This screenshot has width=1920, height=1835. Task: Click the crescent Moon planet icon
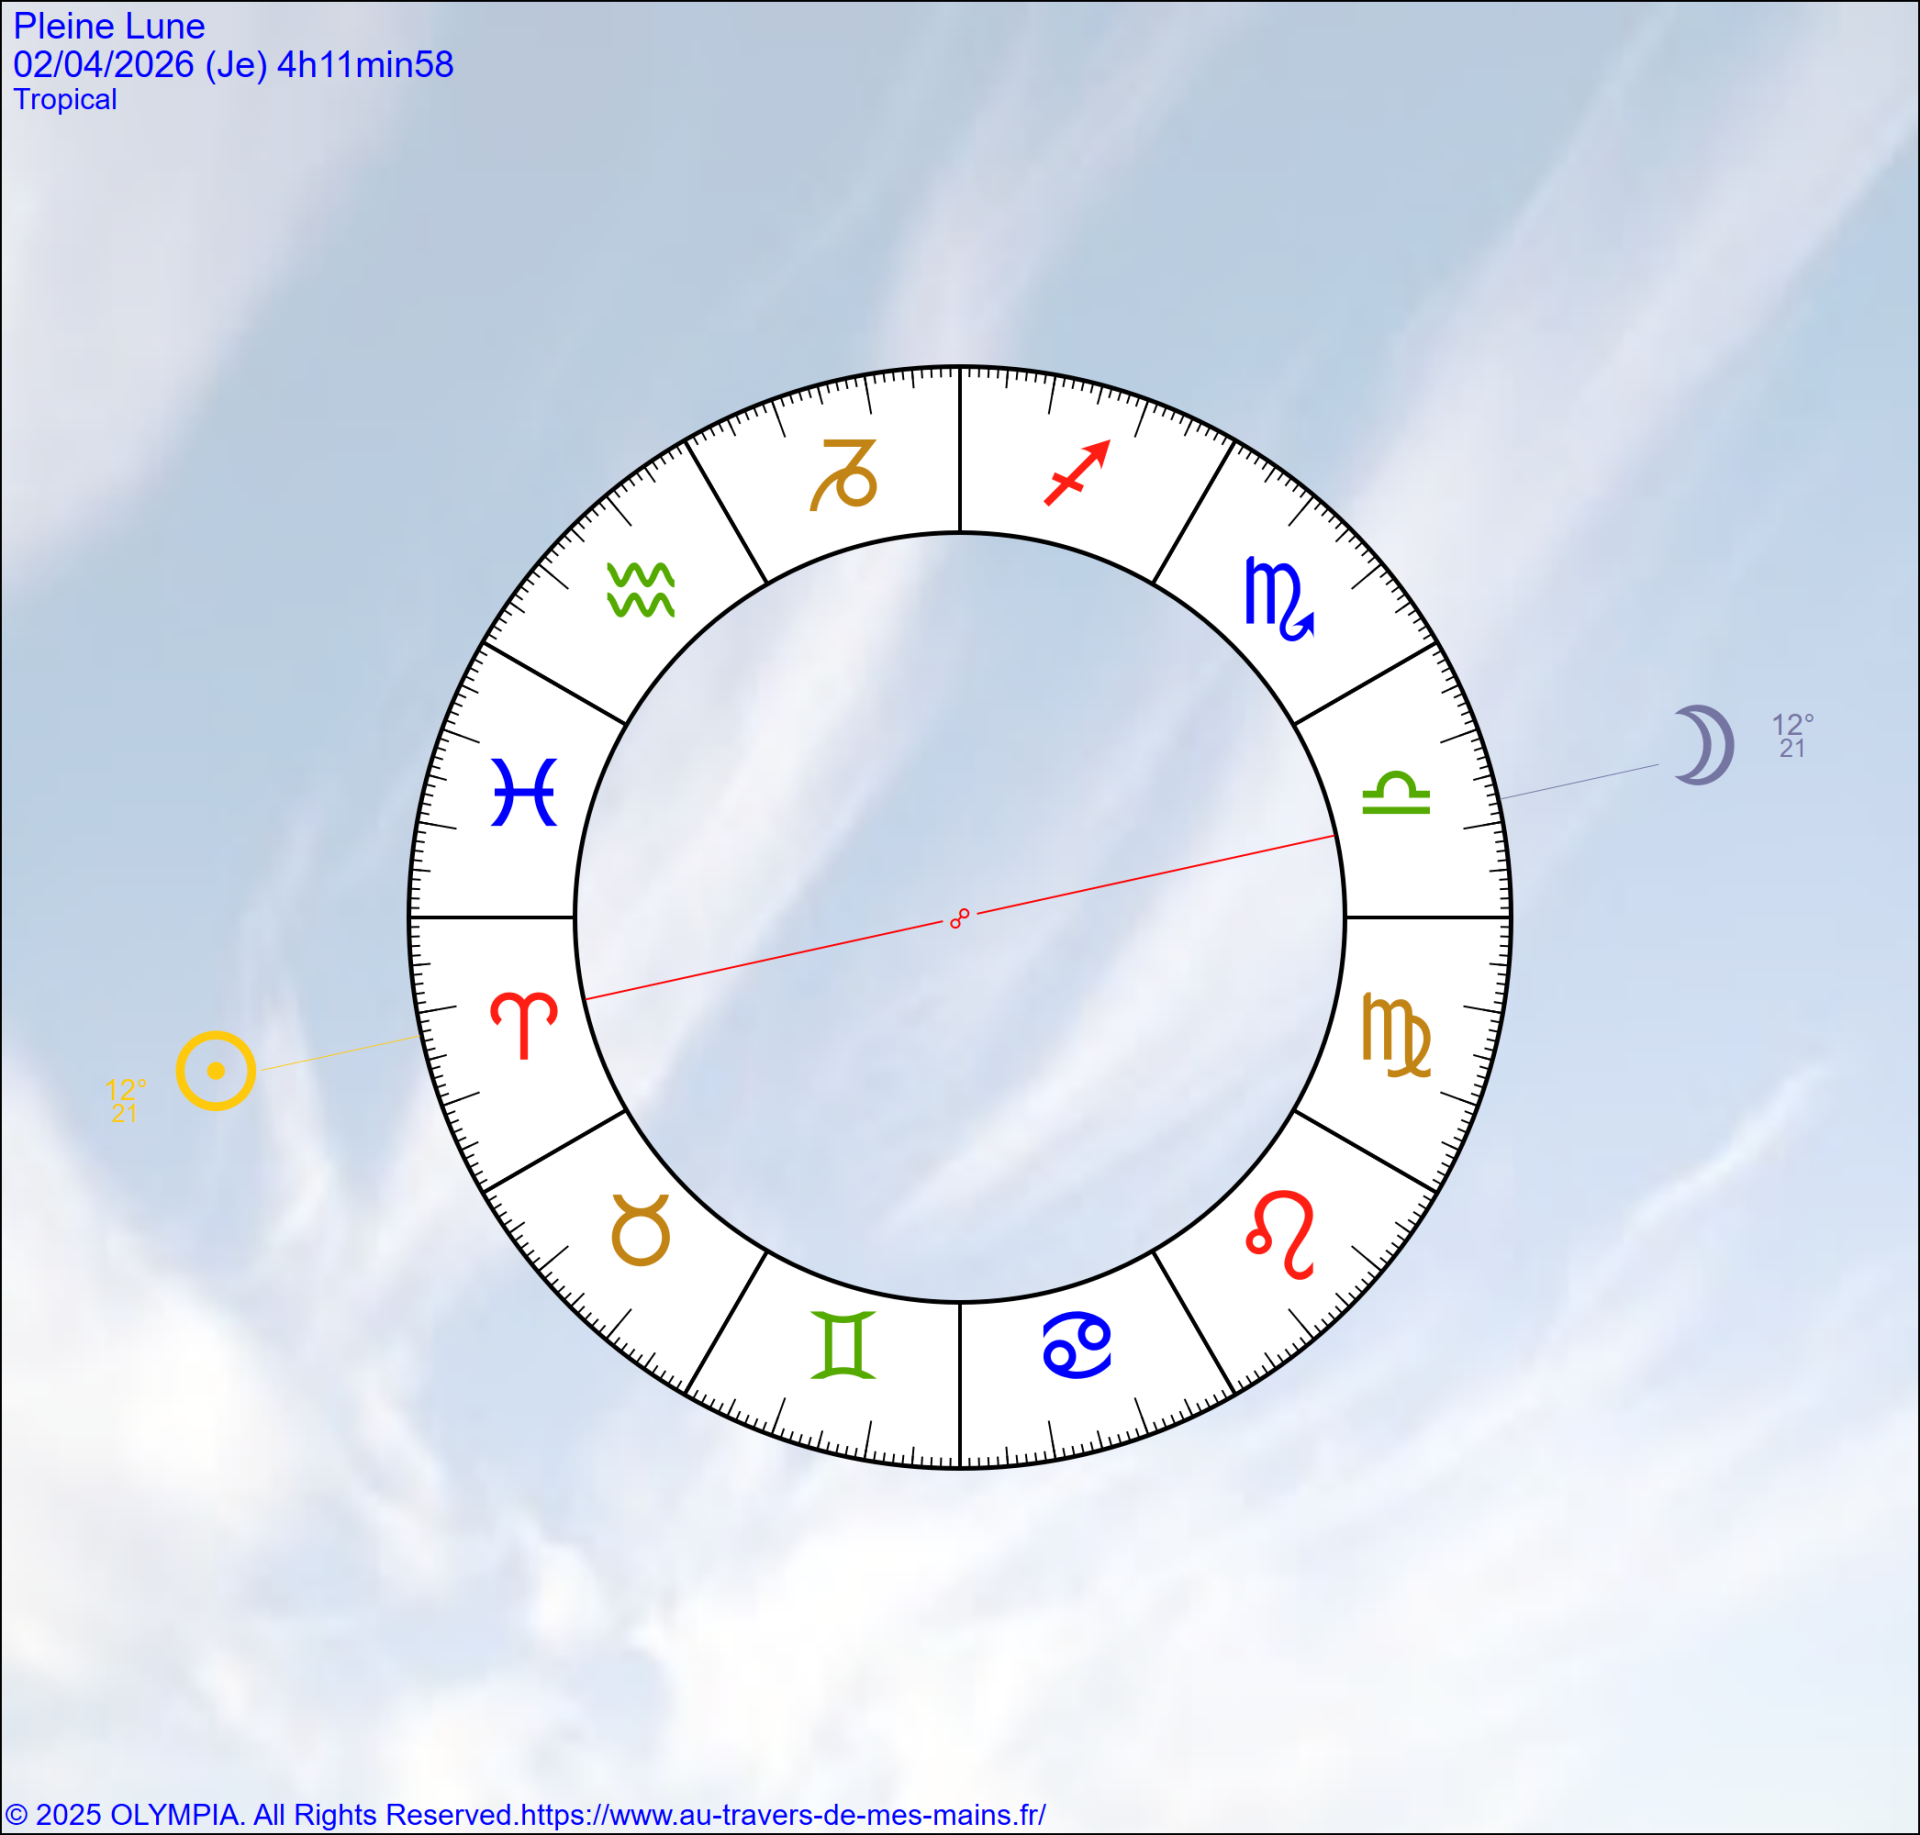[1706, 744]
